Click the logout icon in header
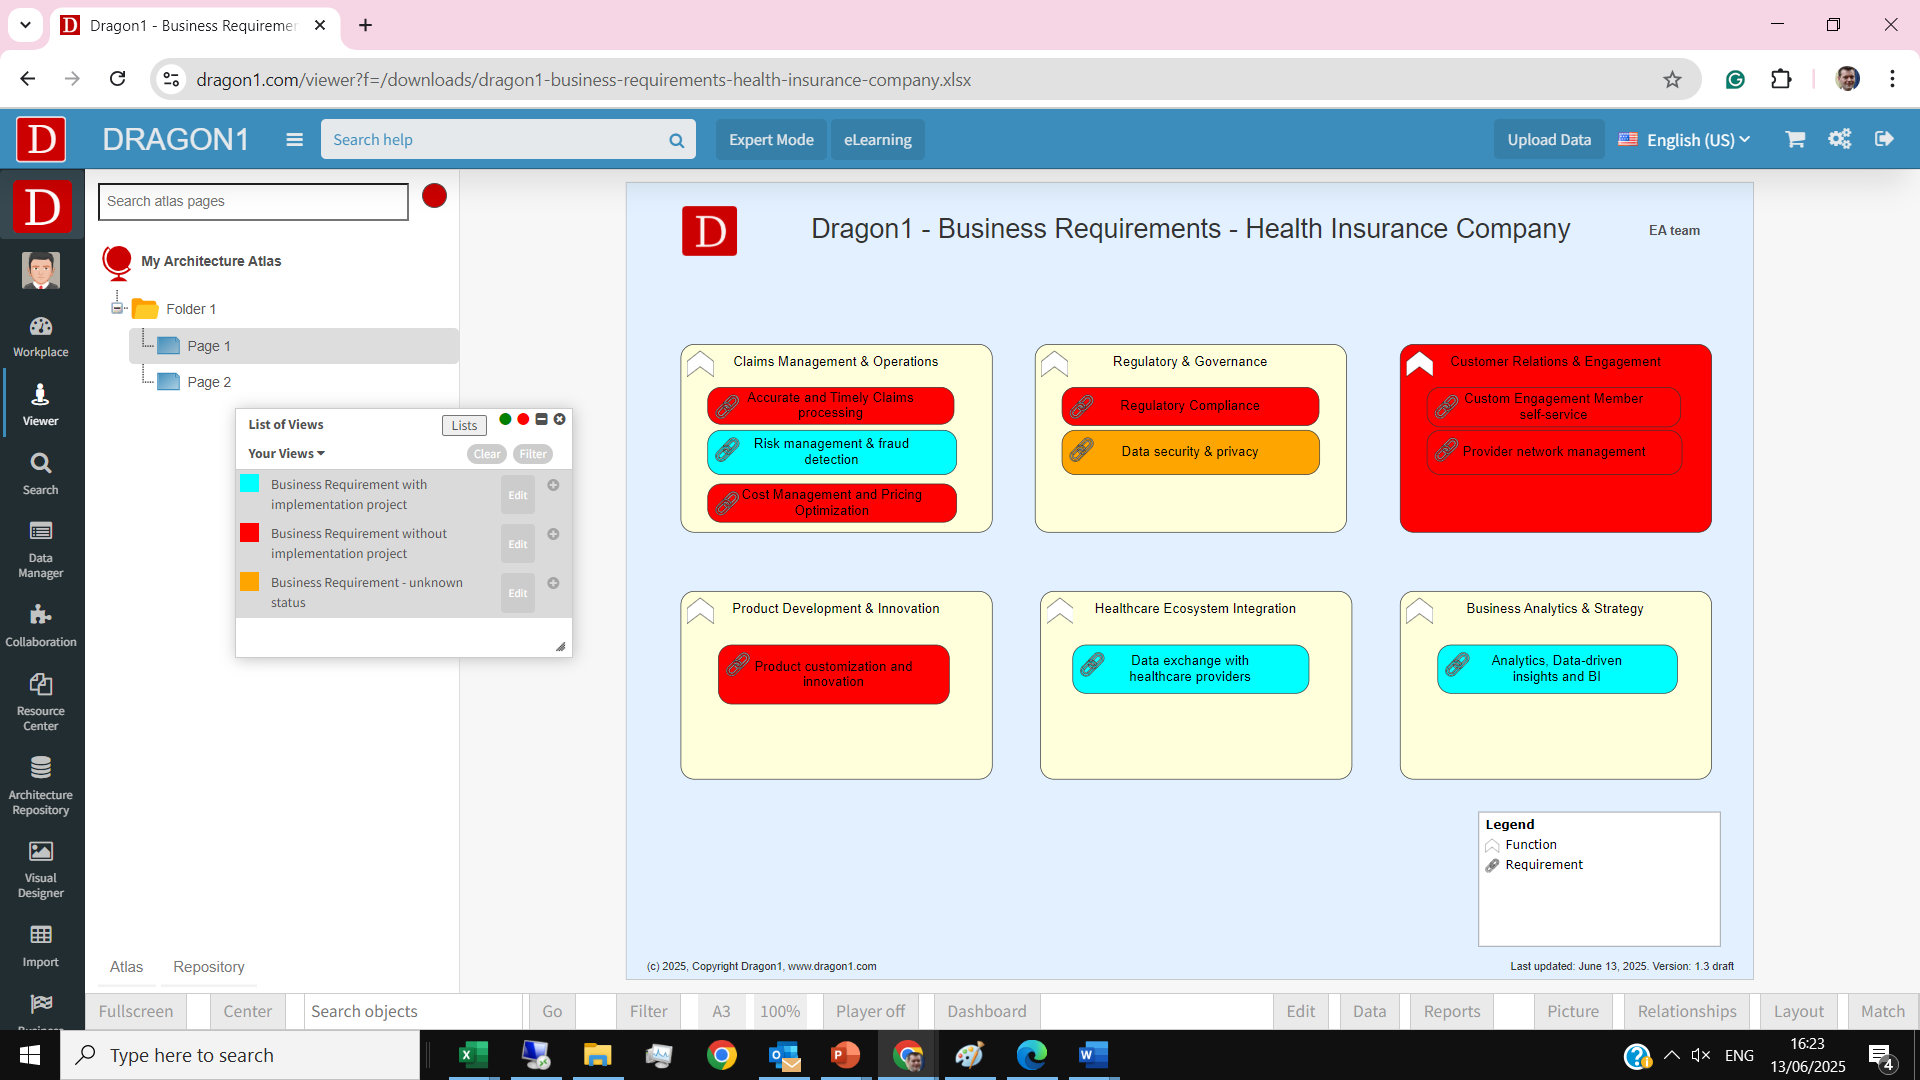This screenshot has height=1080, width=1920. (1885, 139)
